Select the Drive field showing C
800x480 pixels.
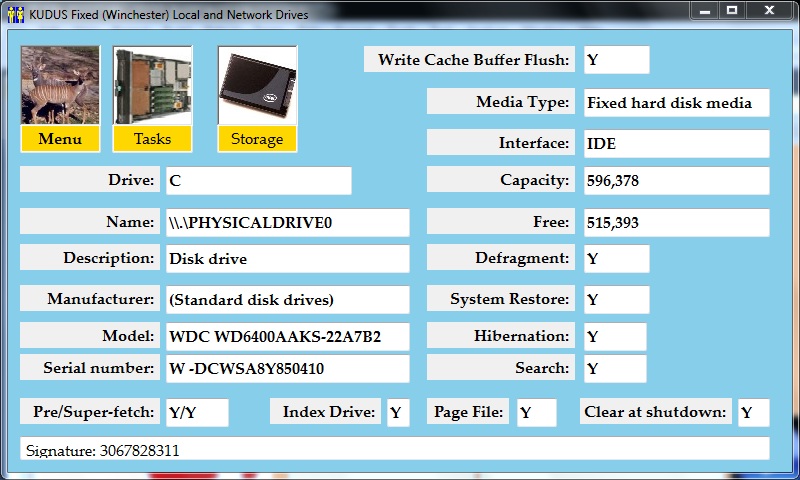click(258, 180)
